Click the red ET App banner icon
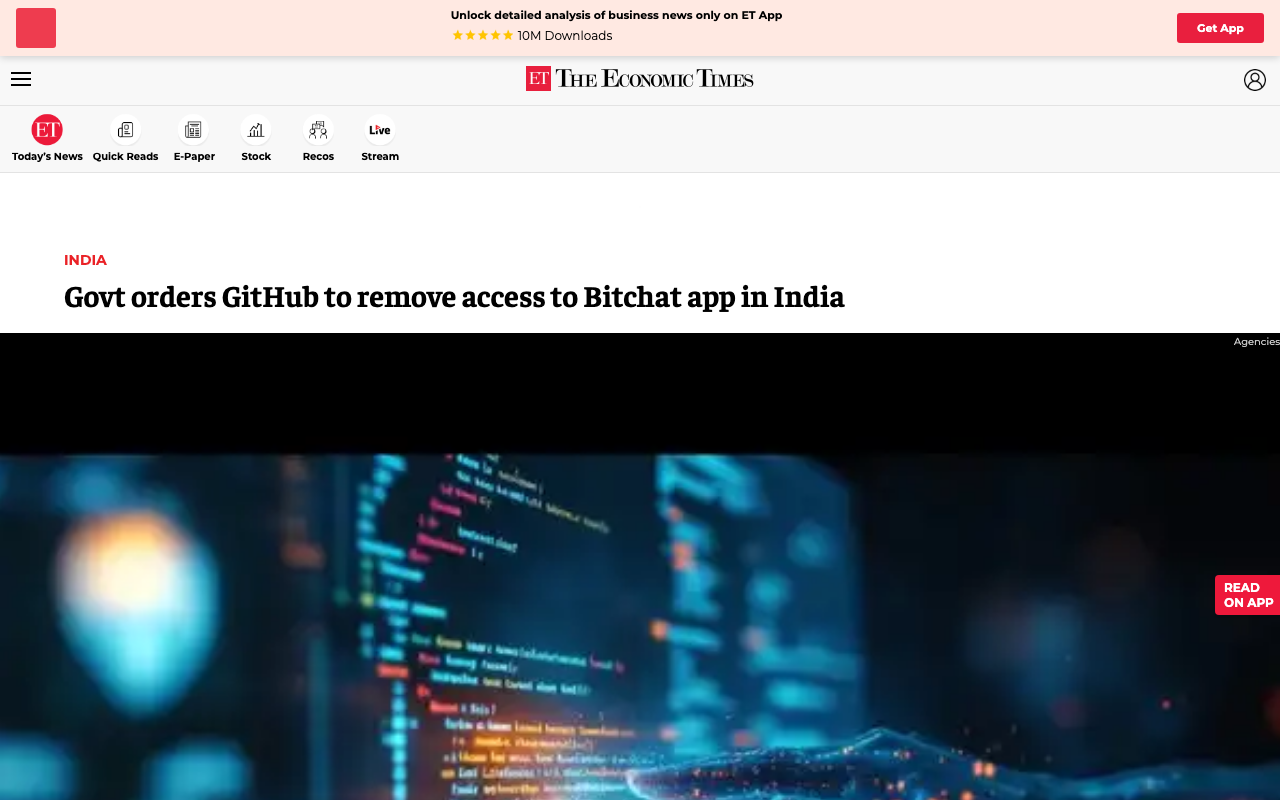This screenshot has width=1280, height=800. (x=36, y=28)
